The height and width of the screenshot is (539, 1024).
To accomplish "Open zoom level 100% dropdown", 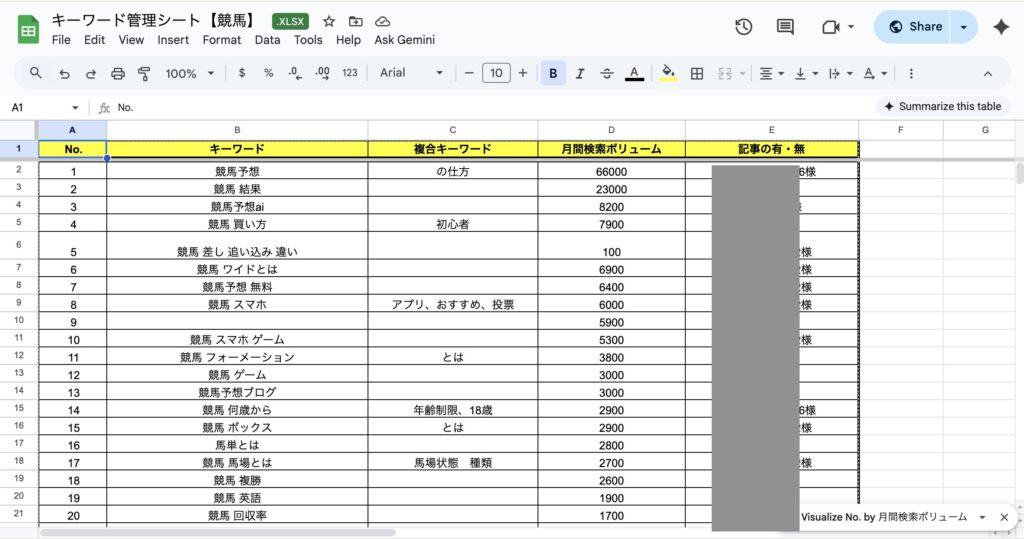I will click(189, 74).
